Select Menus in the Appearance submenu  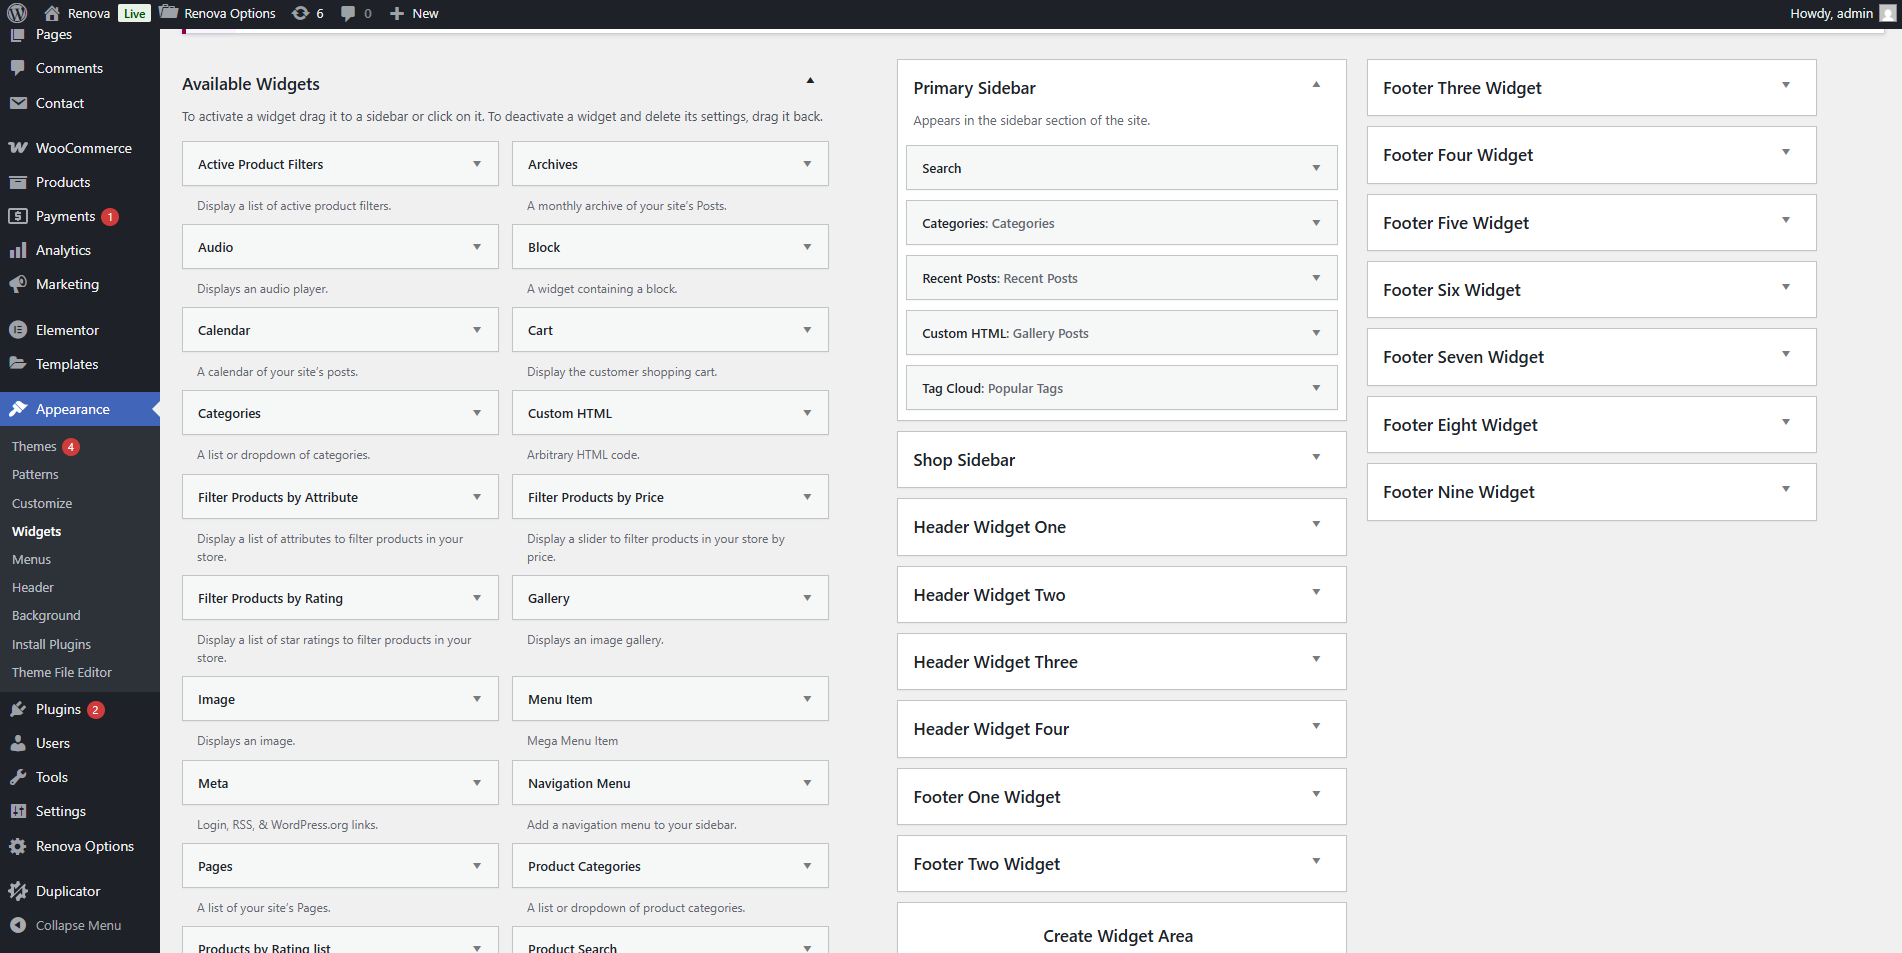click(x=31, y=559)
